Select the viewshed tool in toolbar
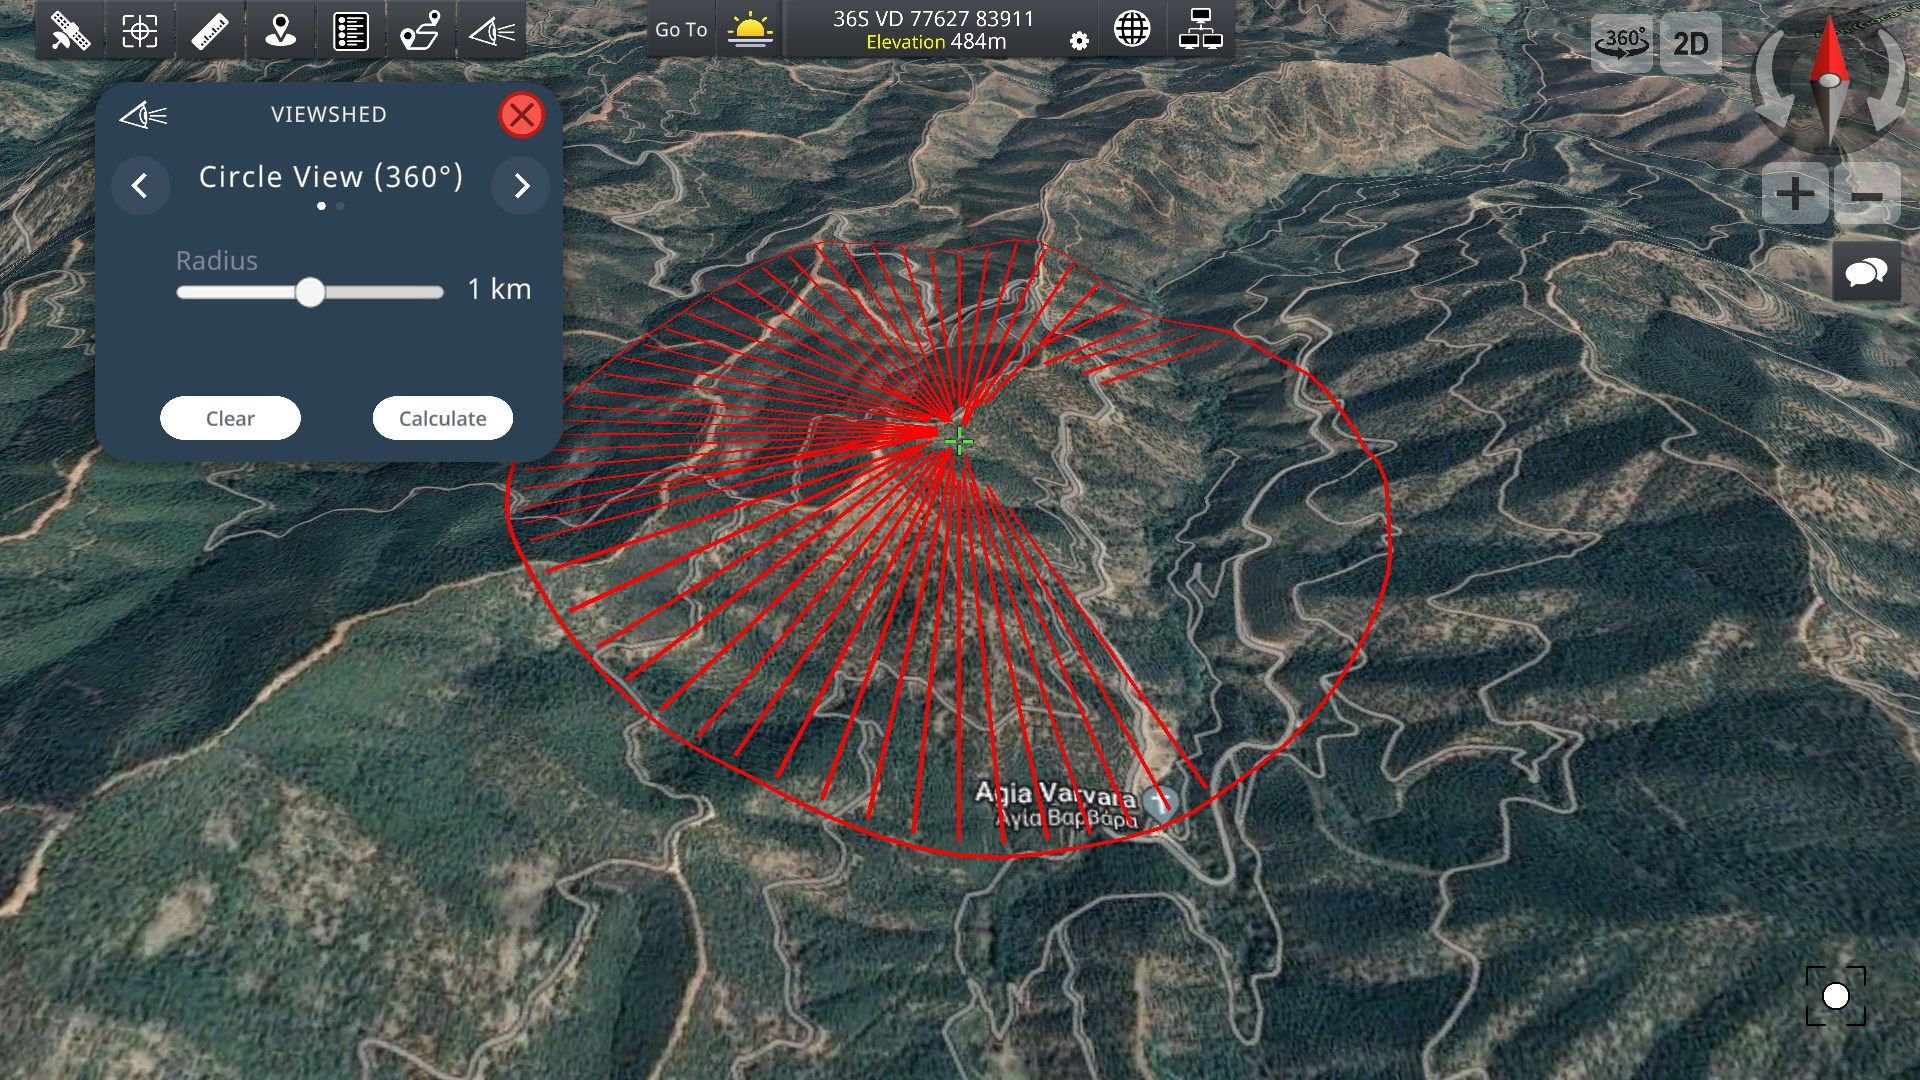The width and height of the screenshot is (1920, 1080). click(491, 30)
